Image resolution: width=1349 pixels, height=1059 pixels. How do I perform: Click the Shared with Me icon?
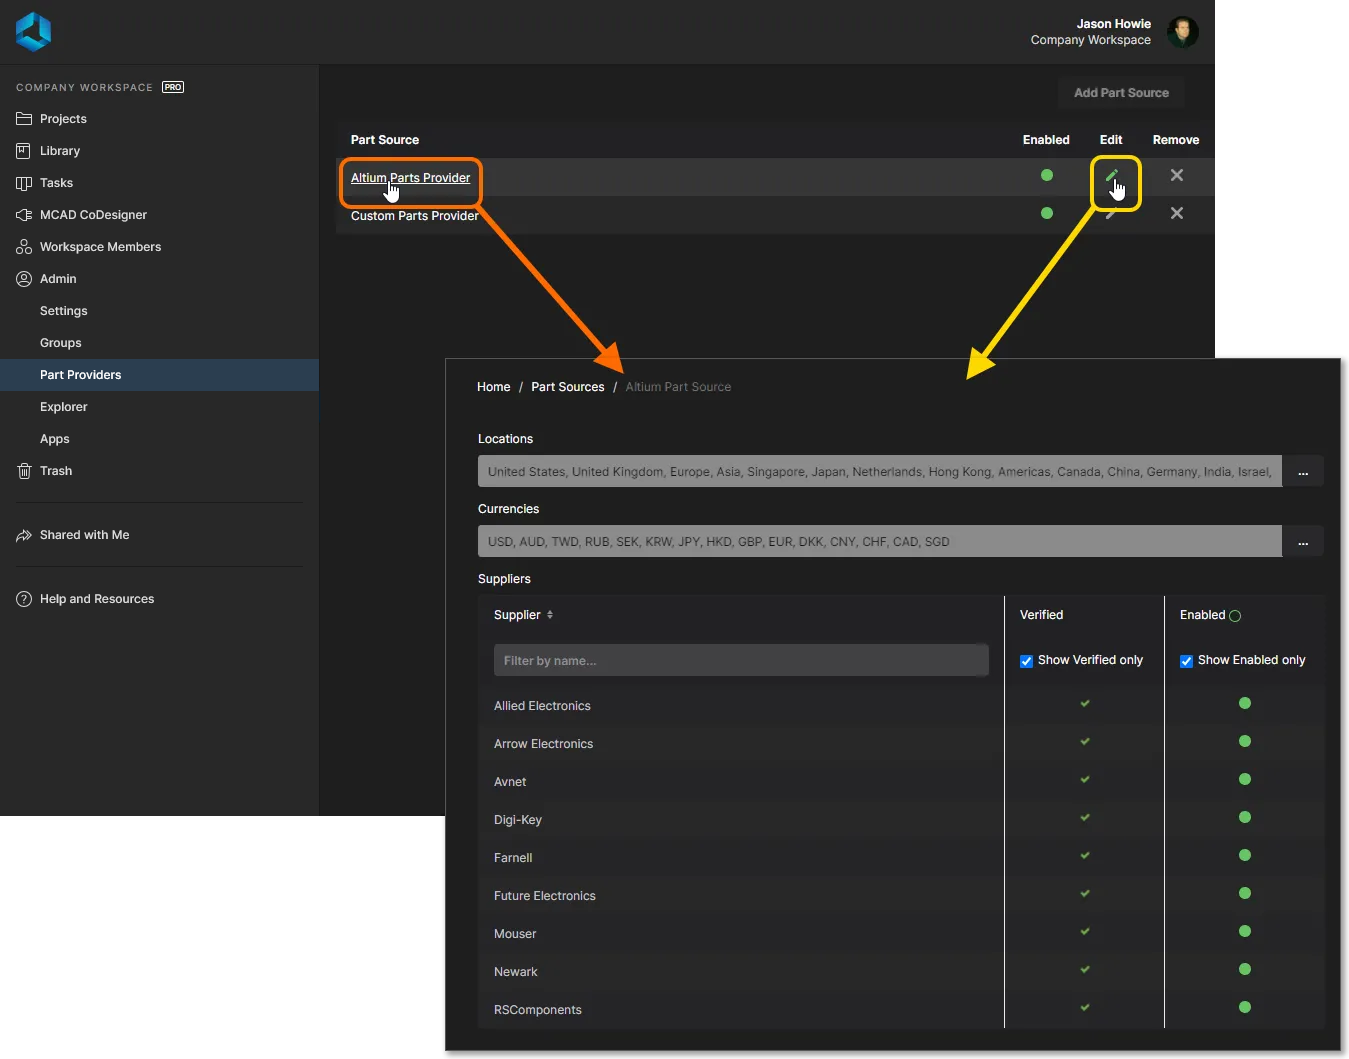(x=24, y=535)
